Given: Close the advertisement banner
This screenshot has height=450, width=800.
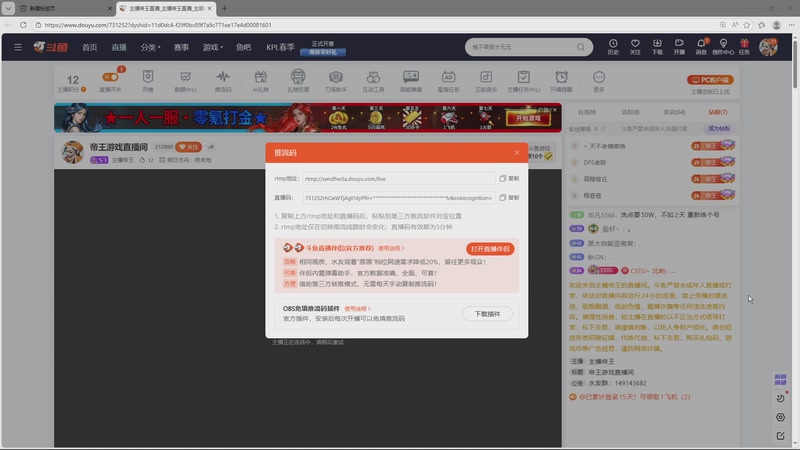Looking at the screenshot, I should (x=555, y=110).
